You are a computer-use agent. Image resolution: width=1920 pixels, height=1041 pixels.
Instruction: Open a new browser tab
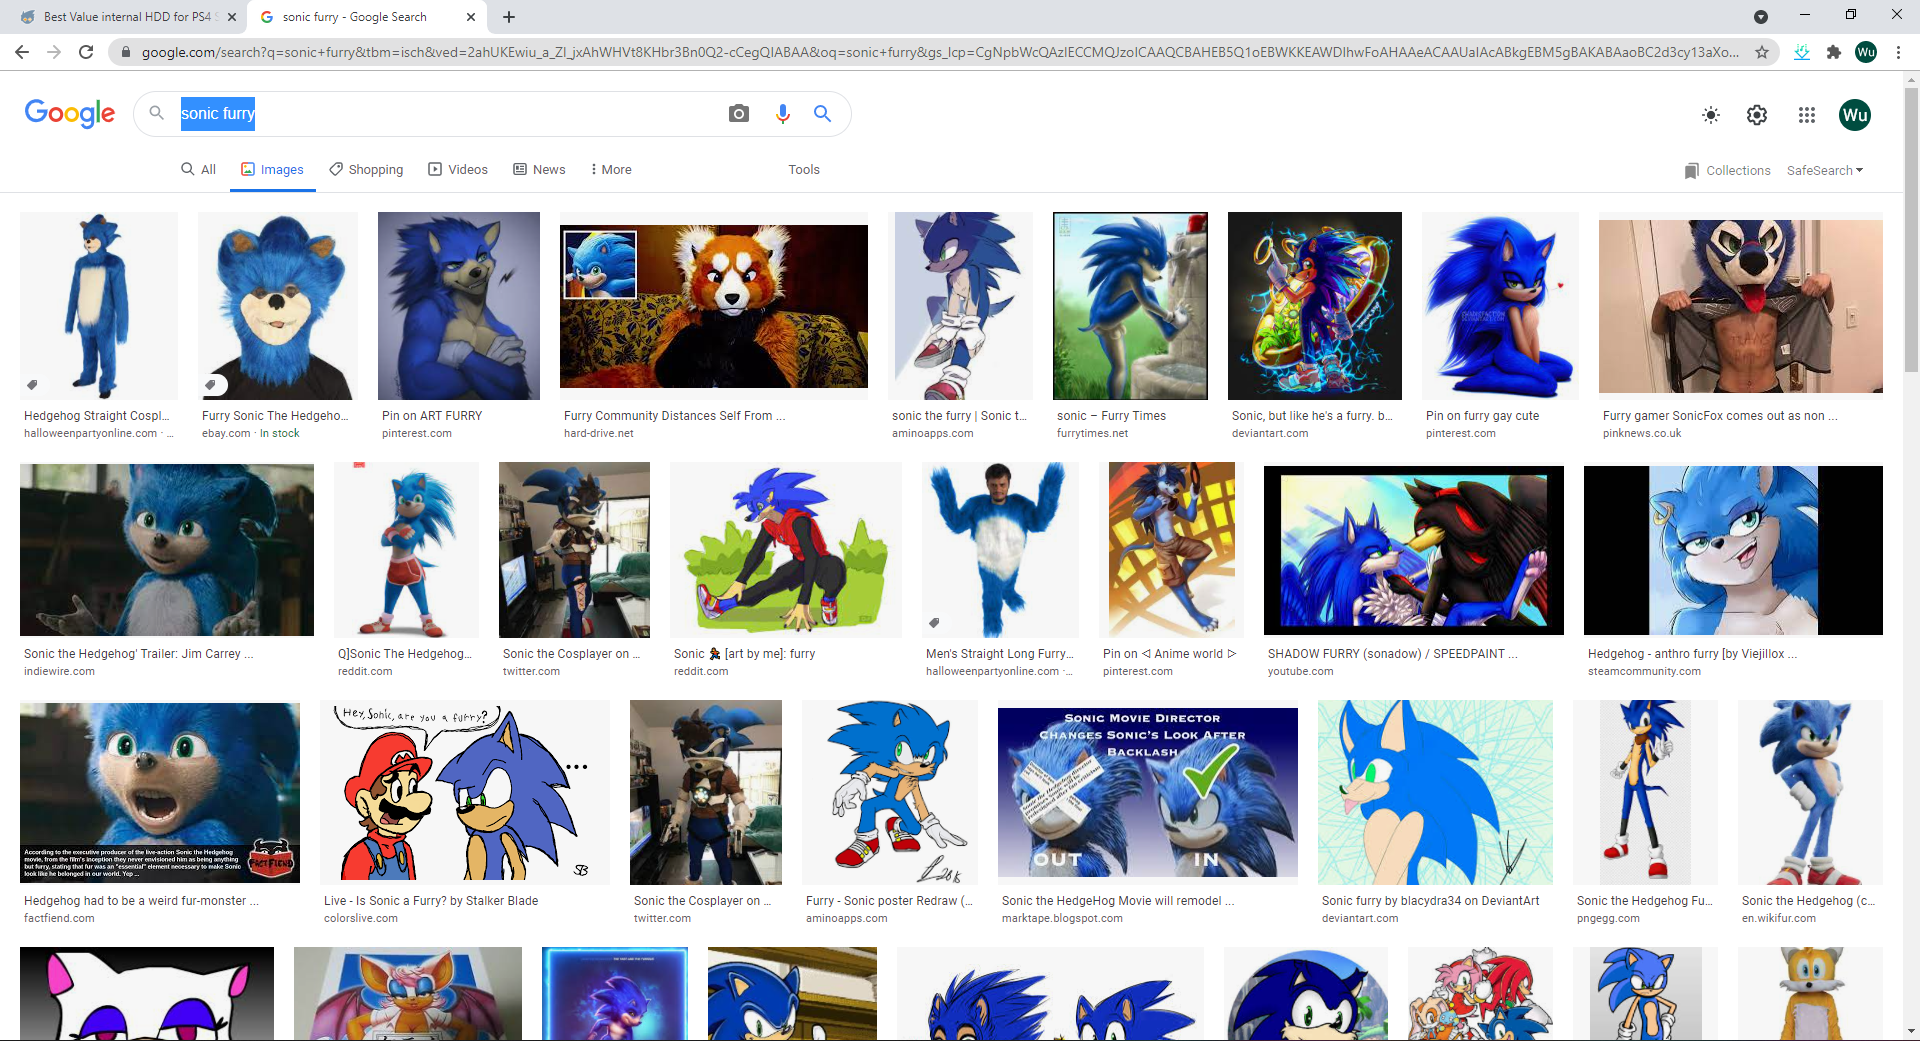509,17
